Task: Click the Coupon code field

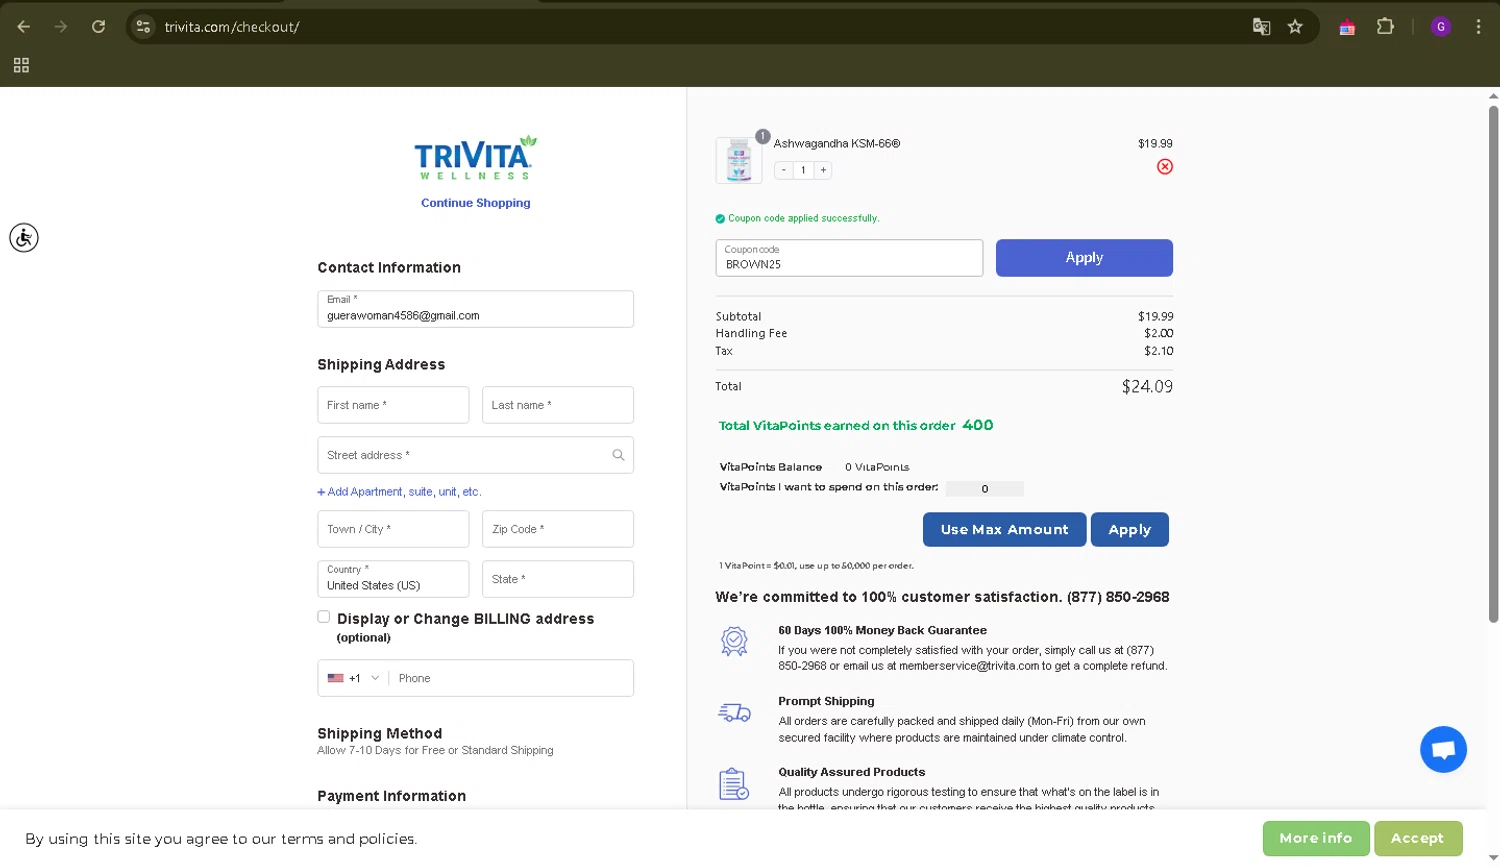Action: point(850,258)
